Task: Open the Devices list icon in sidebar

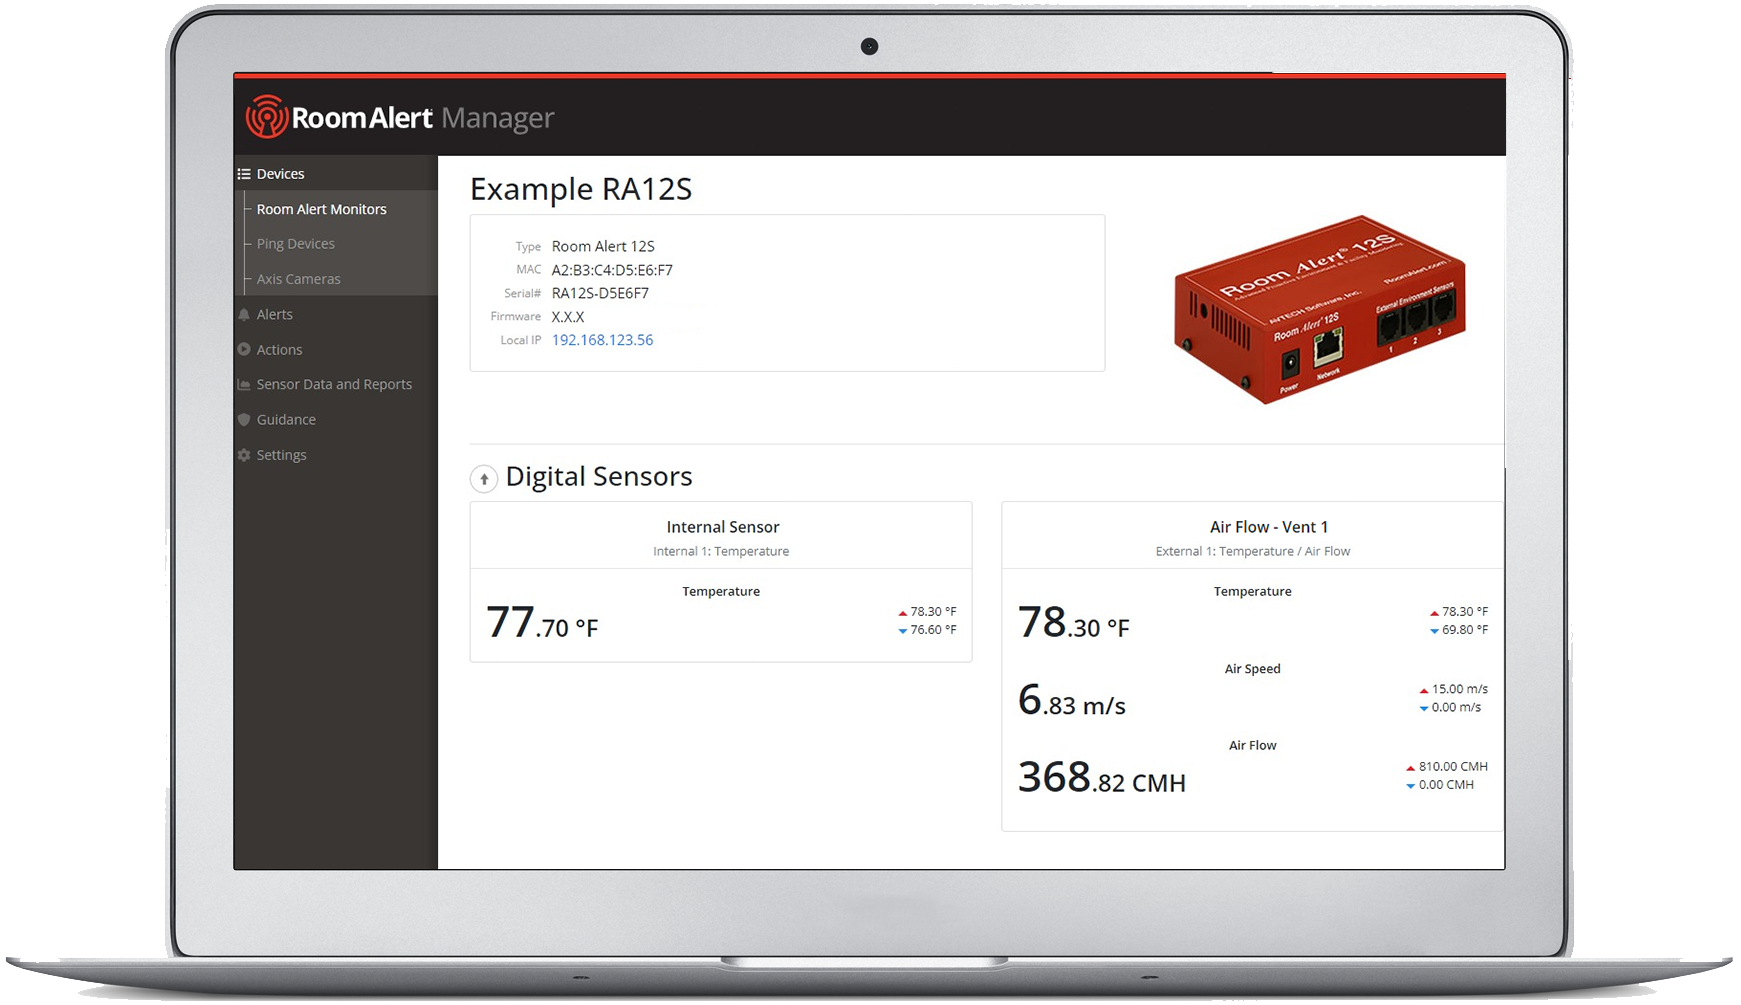Action: pyautogui.click(x=245, y=172)
